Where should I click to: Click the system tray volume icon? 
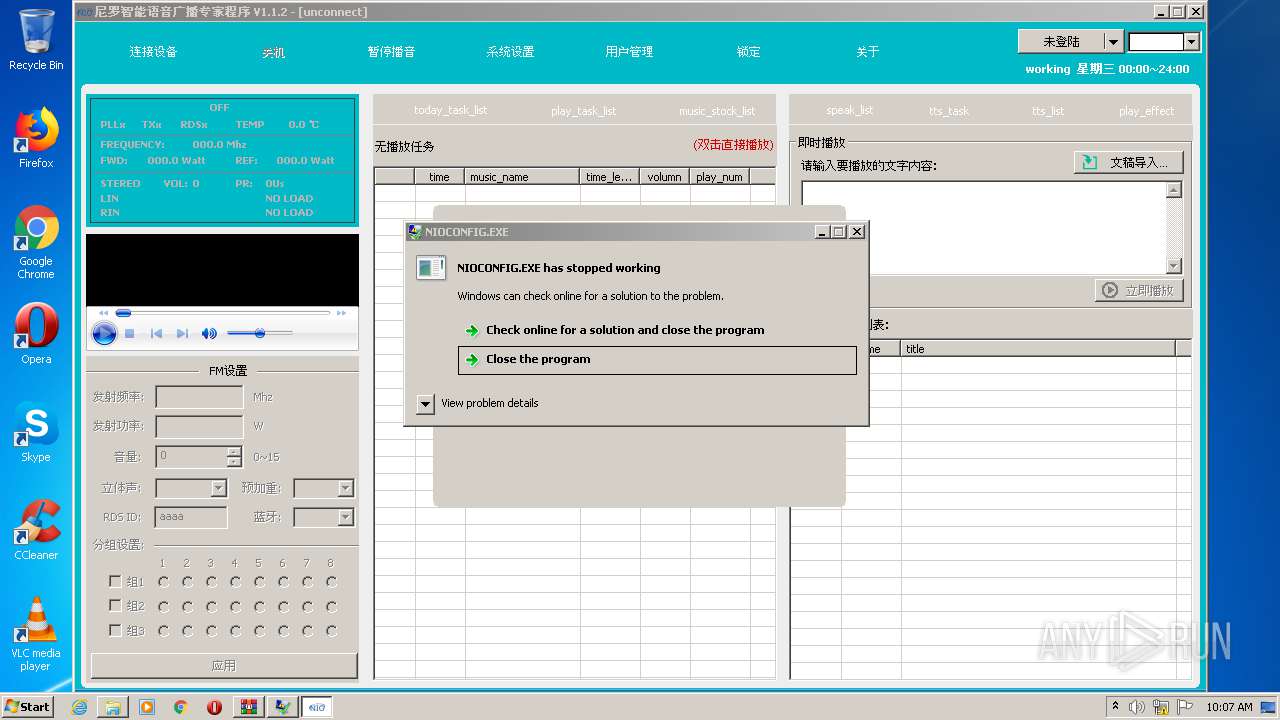point(1137,707)
